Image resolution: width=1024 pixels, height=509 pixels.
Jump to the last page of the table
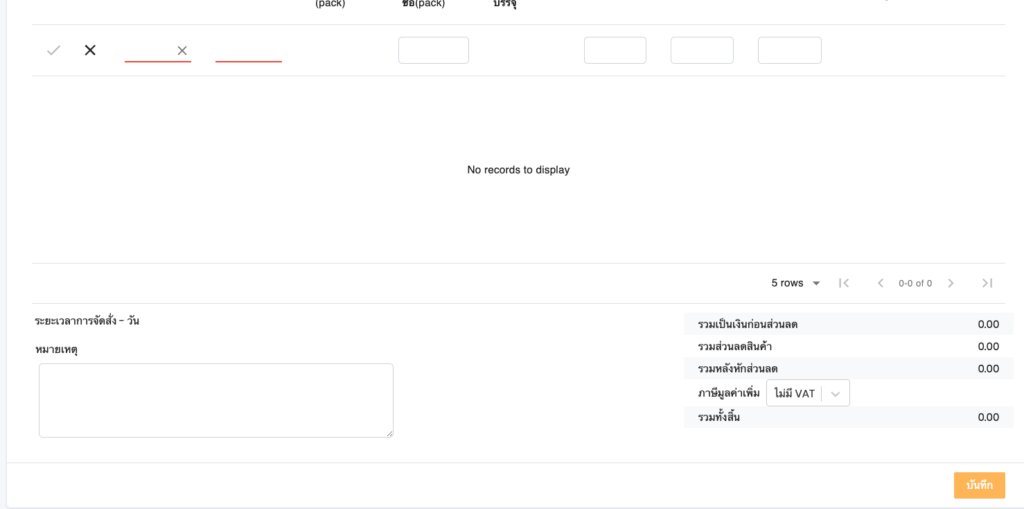pyautogui.click(x=987, y=283)
